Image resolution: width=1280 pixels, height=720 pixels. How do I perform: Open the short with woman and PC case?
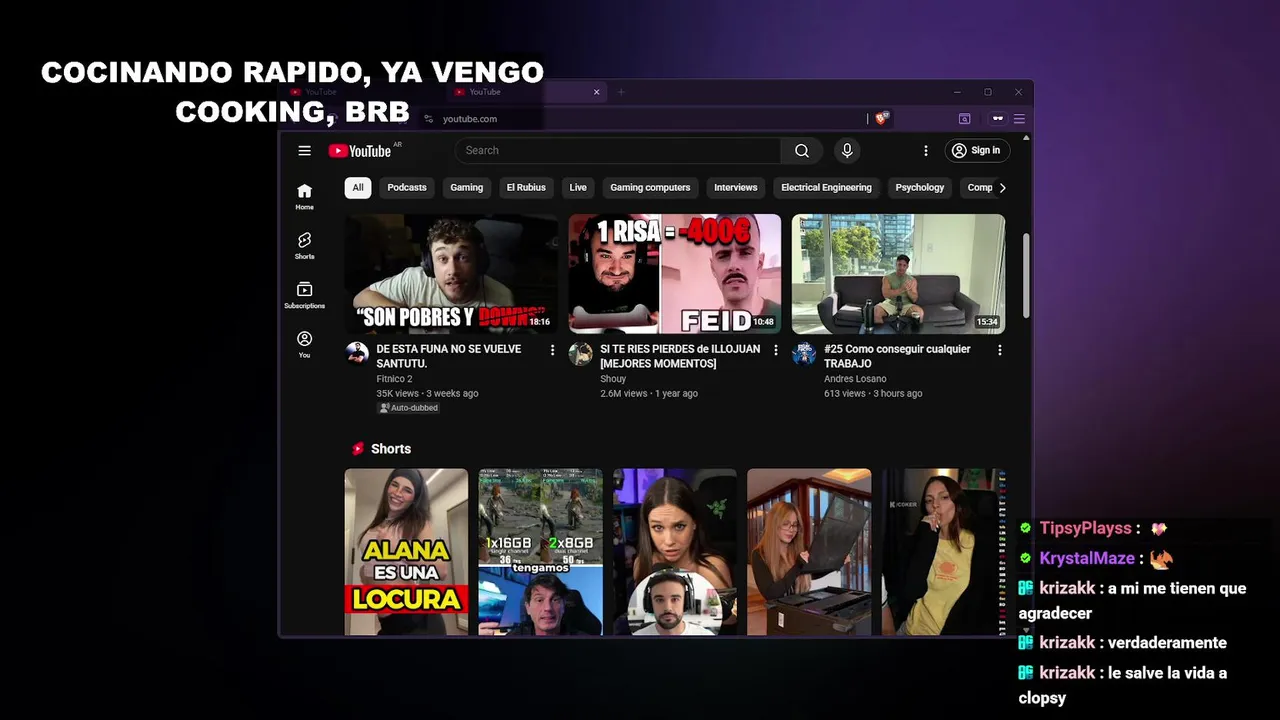[809, 552]
